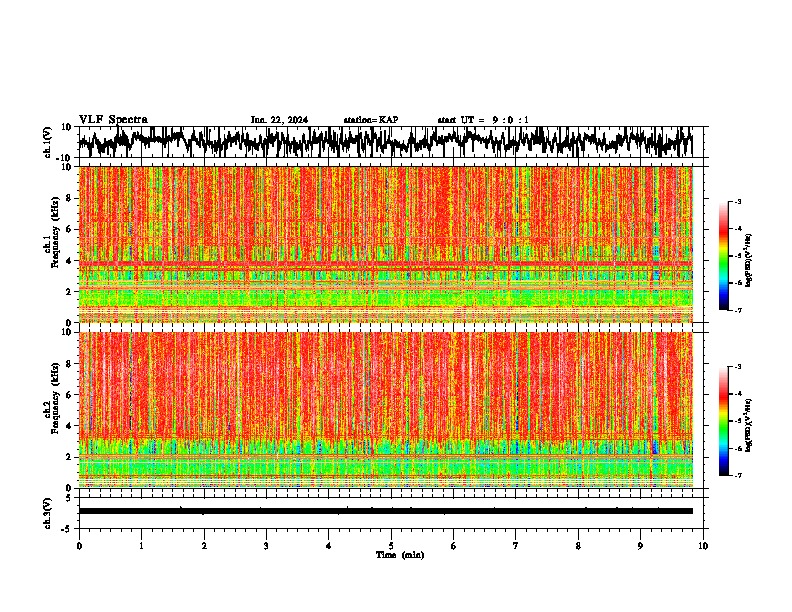Click the ch.3 black voltage trace
This screenshot has height=612, width=792.
pyautogui.click(x=385, y=511)
